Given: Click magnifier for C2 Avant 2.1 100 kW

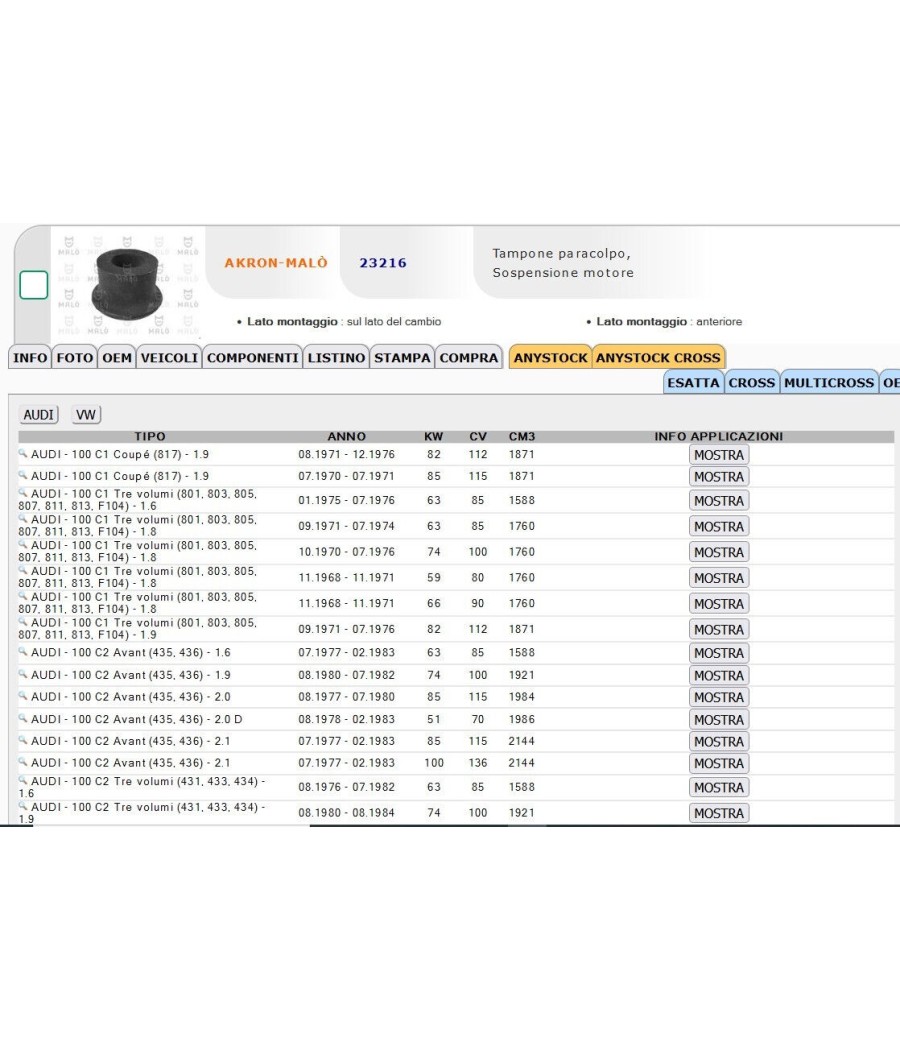Looking at the screenshot, I should 23,762.
